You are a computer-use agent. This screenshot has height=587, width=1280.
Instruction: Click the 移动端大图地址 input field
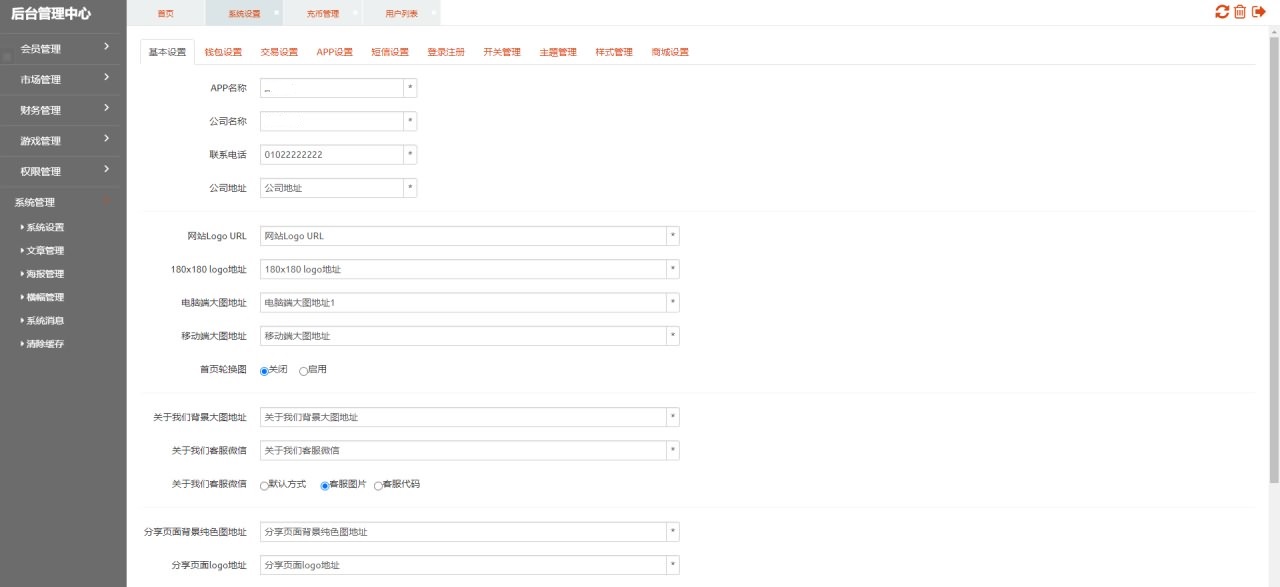click(x=463, y=336)
